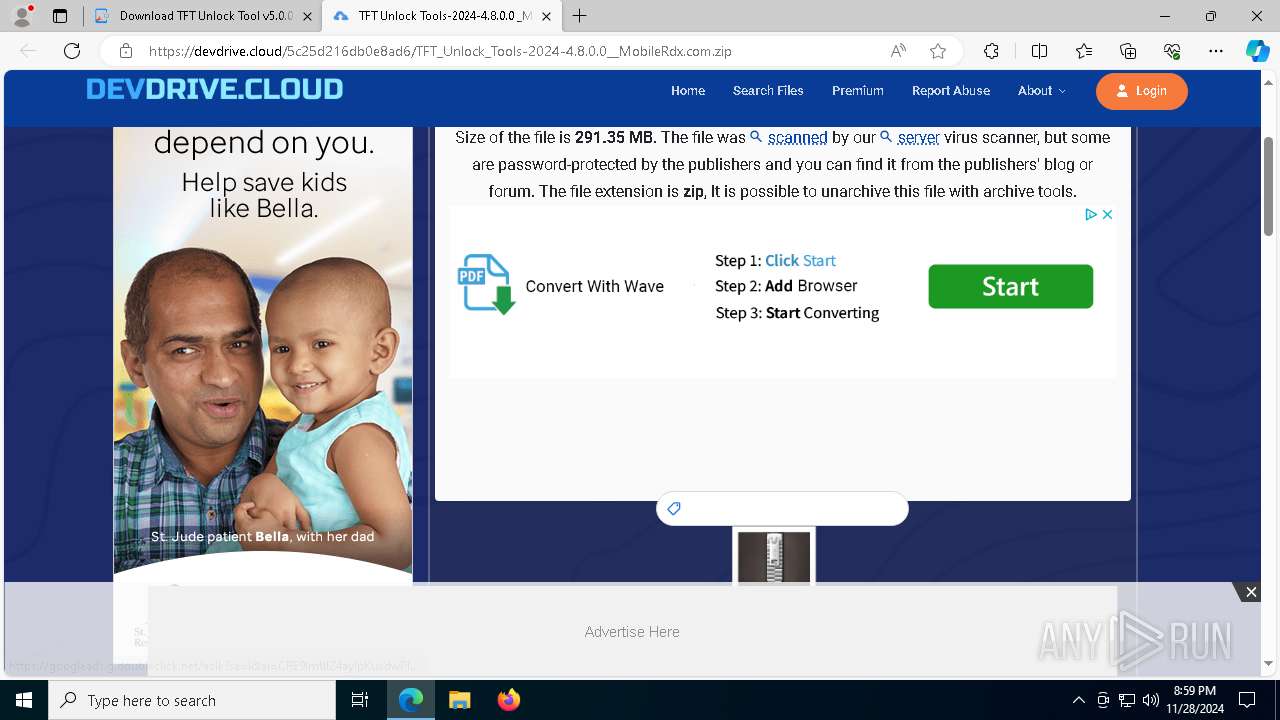
Task: Close the Download TFT Unlock Tool tab
Action: coord(307,16)
